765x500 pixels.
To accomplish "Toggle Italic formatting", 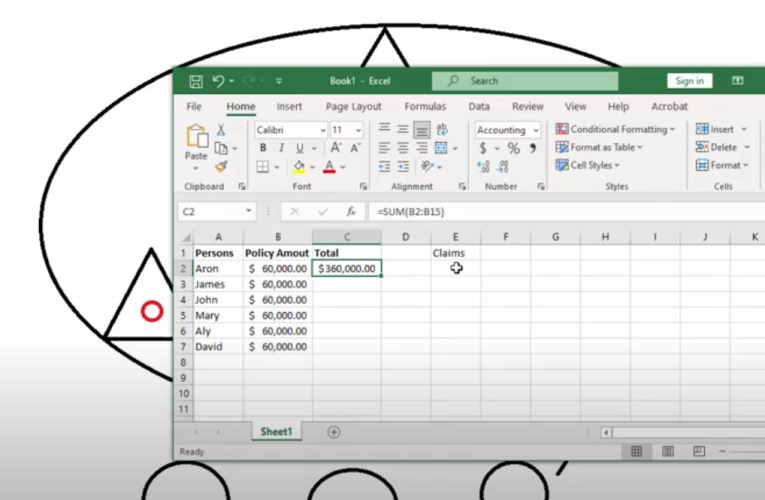I will pos(281,148).
